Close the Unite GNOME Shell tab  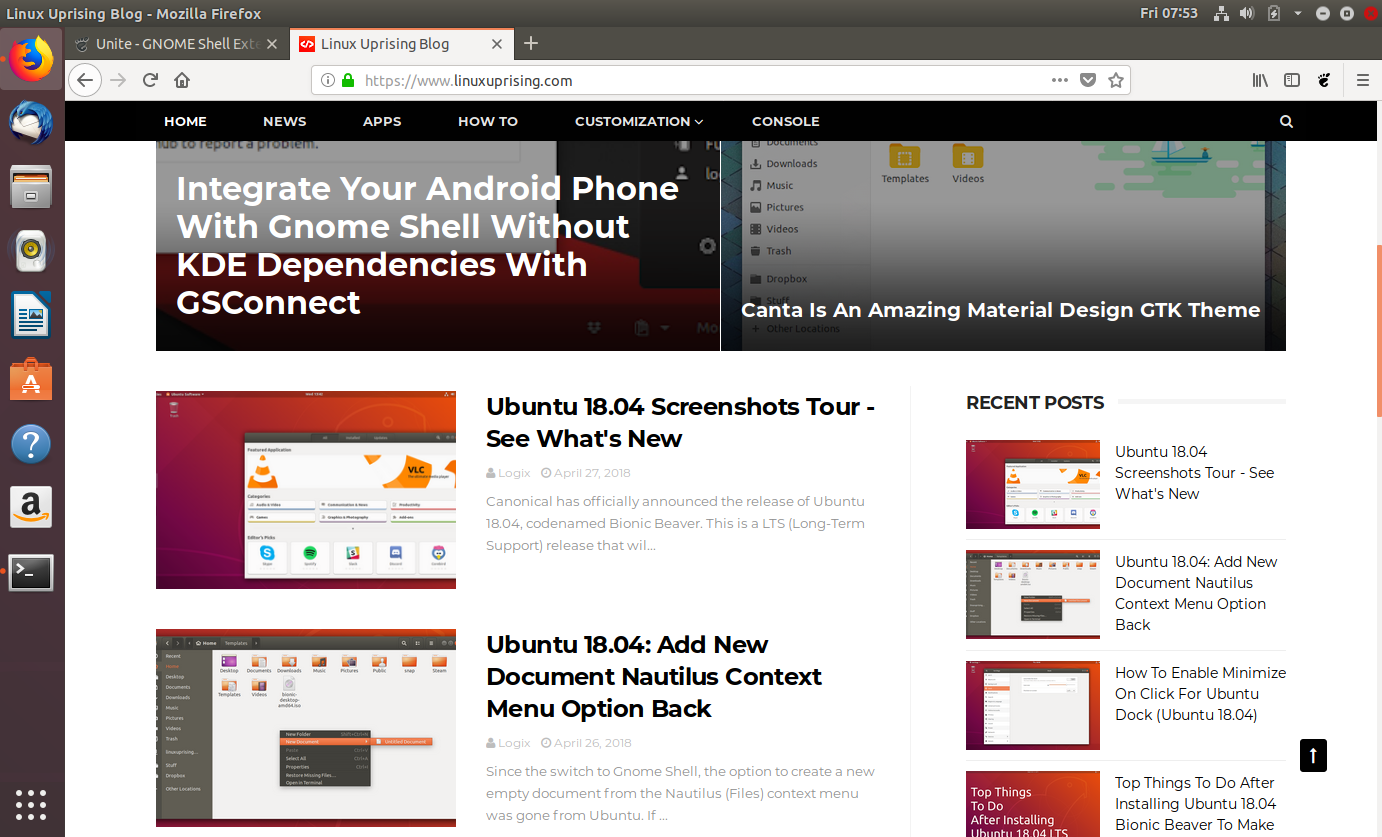click(272, 44)
